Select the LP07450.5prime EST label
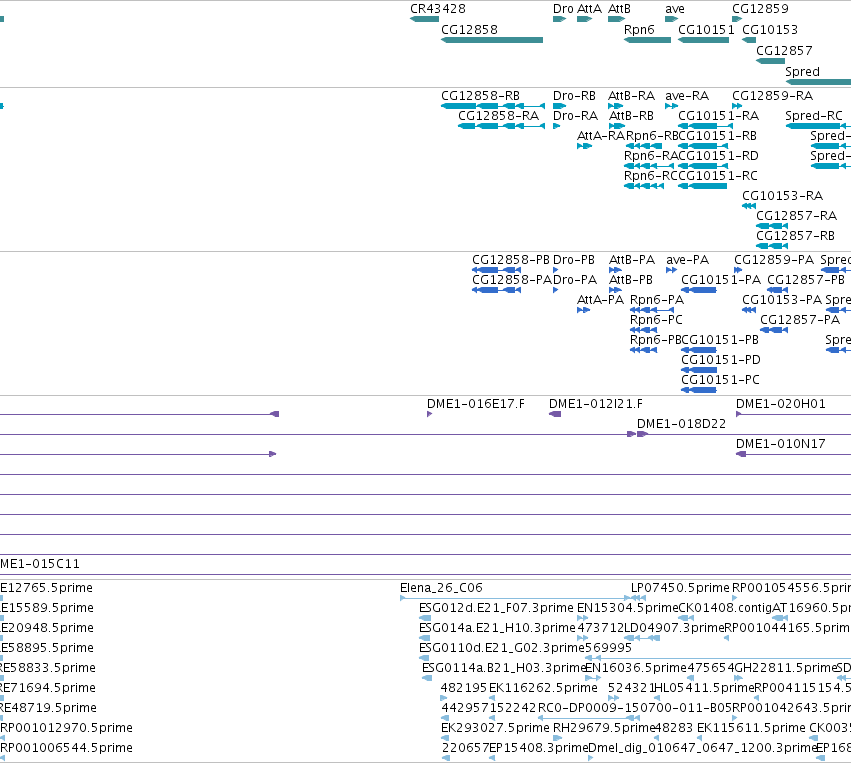Image resolution: width=851 pixels, height=763 pixels. tap(680, 588)
